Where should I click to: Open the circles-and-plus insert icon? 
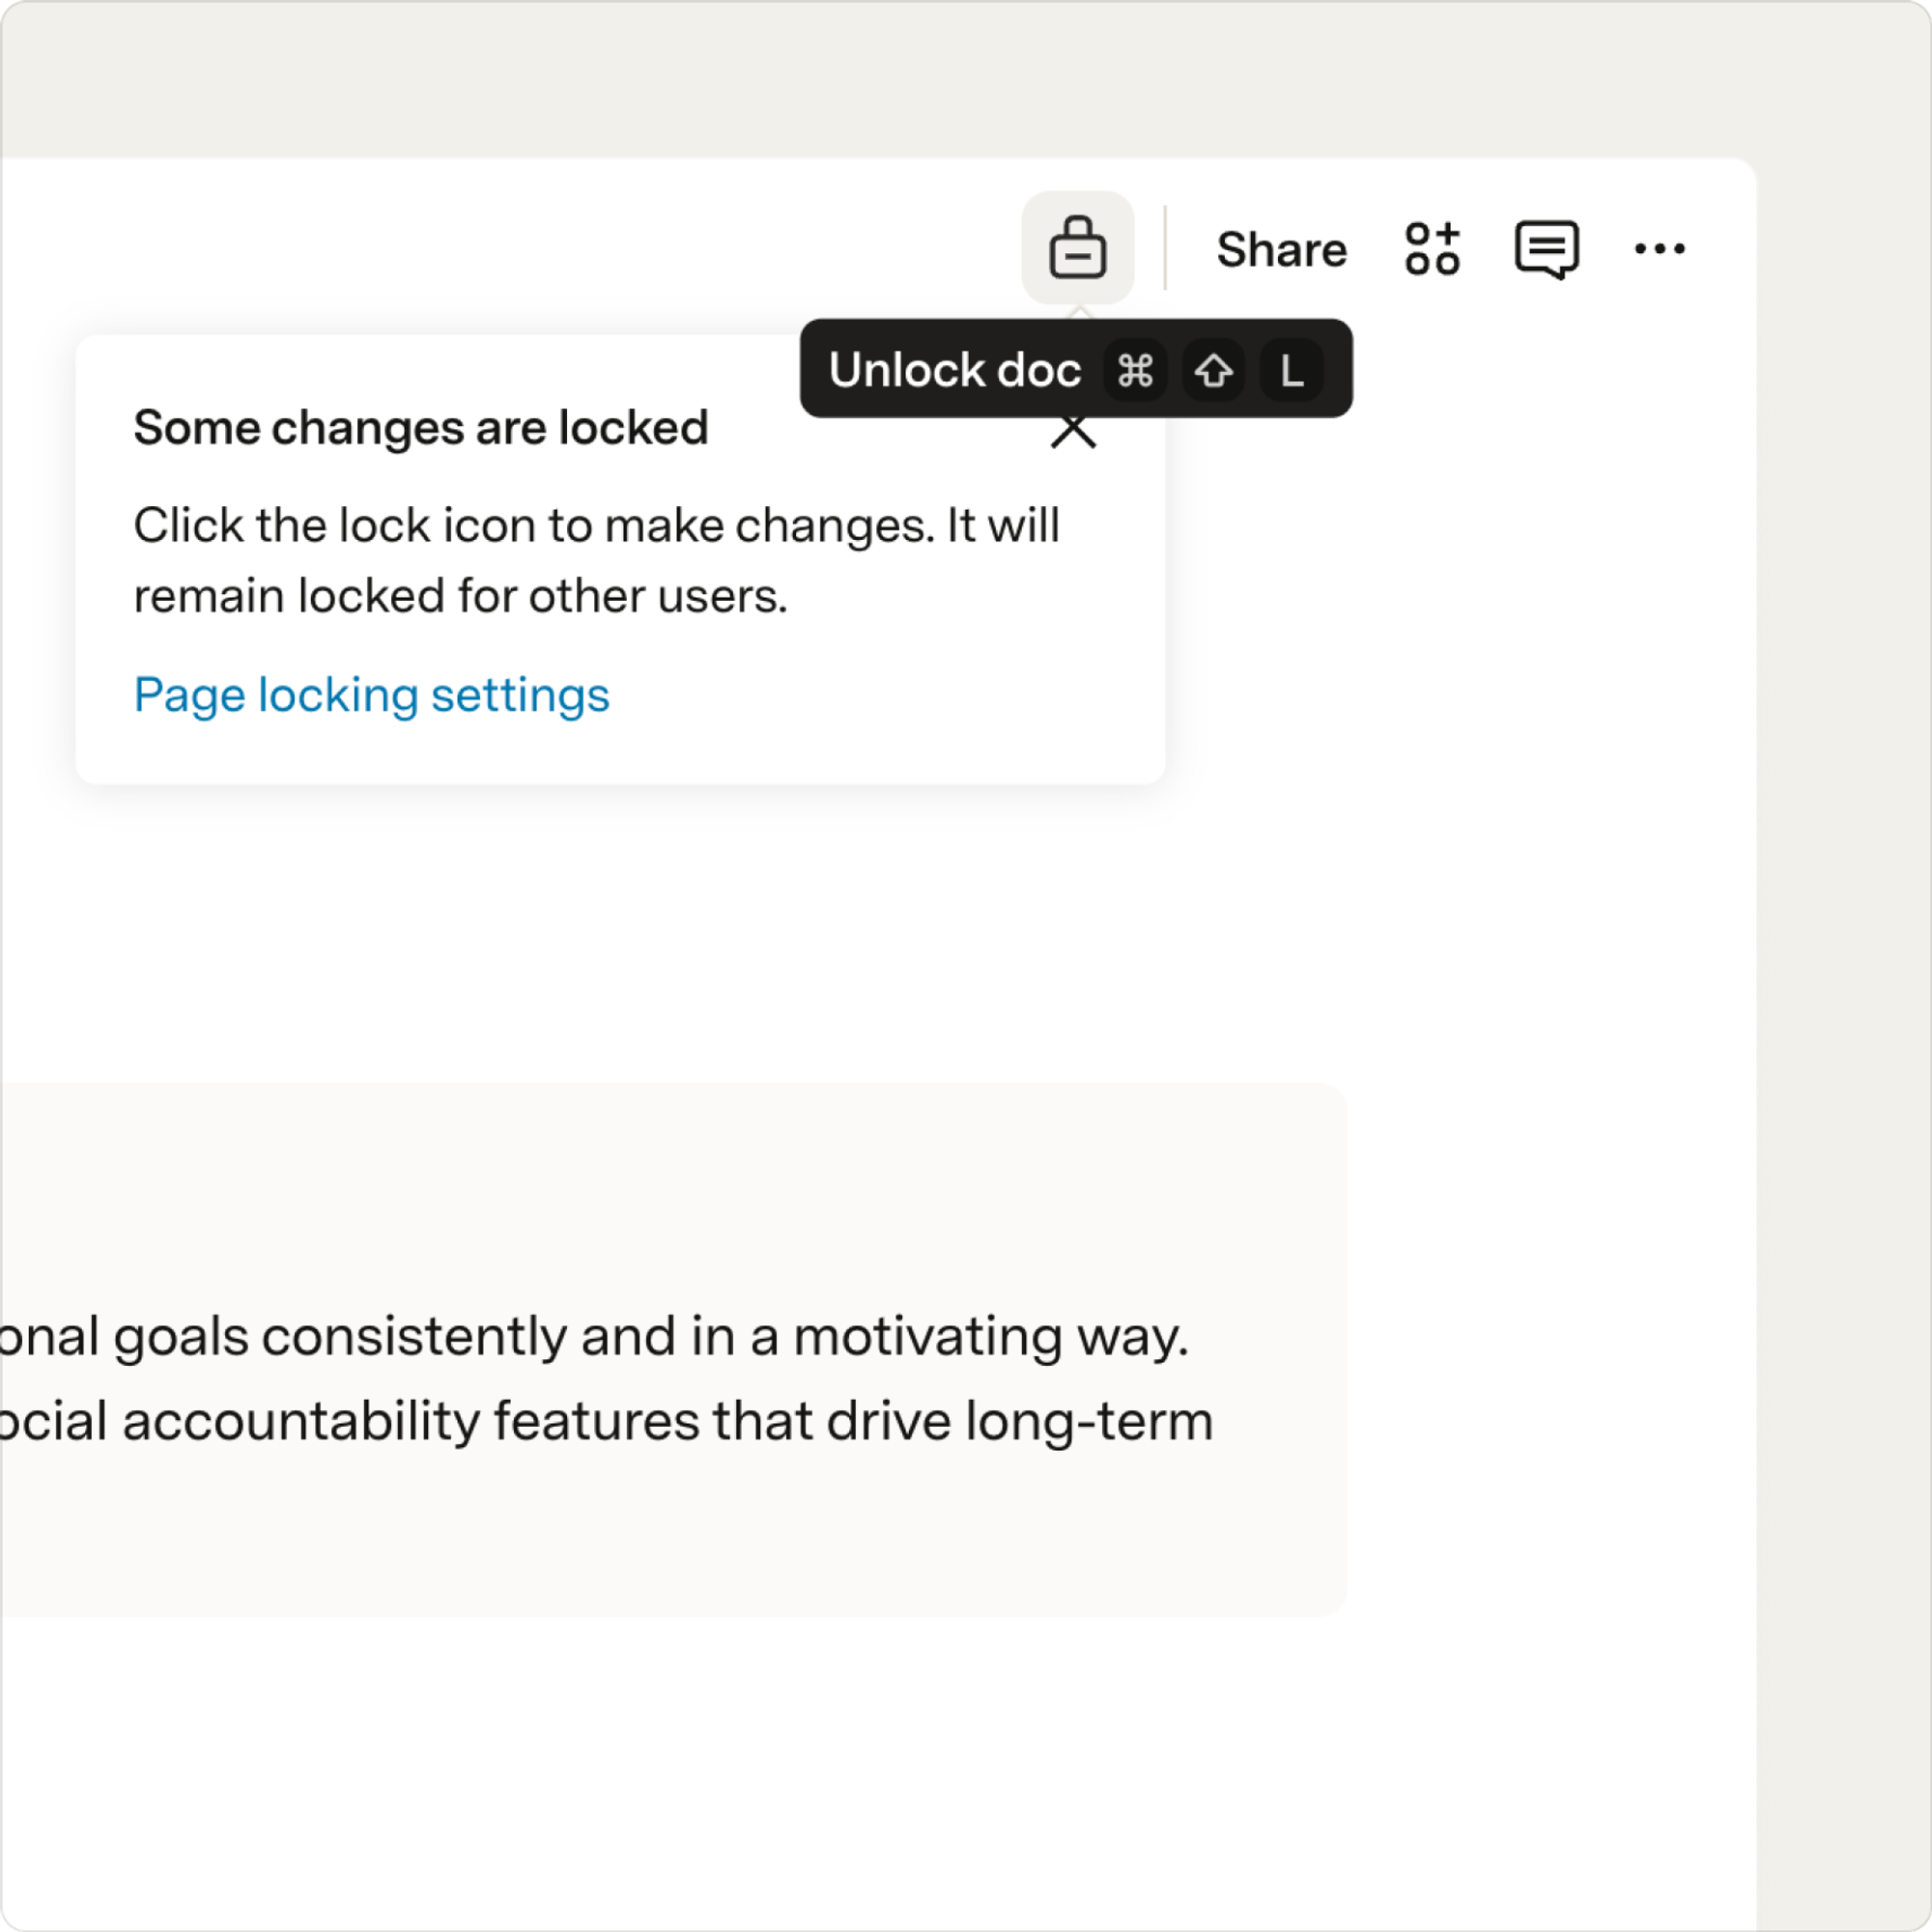point(1432,248)
